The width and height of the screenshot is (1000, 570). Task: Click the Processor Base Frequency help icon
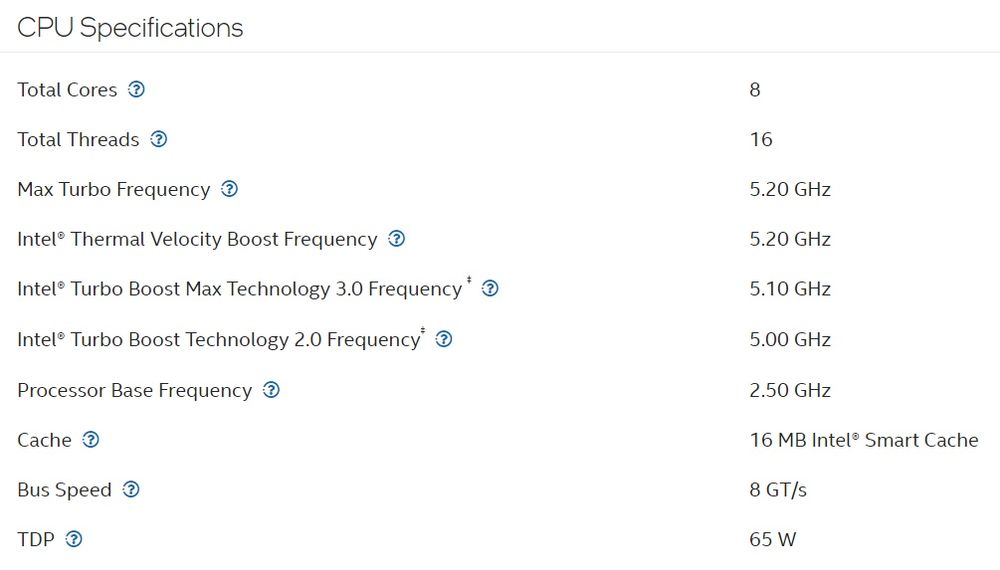tap(271, 390)
